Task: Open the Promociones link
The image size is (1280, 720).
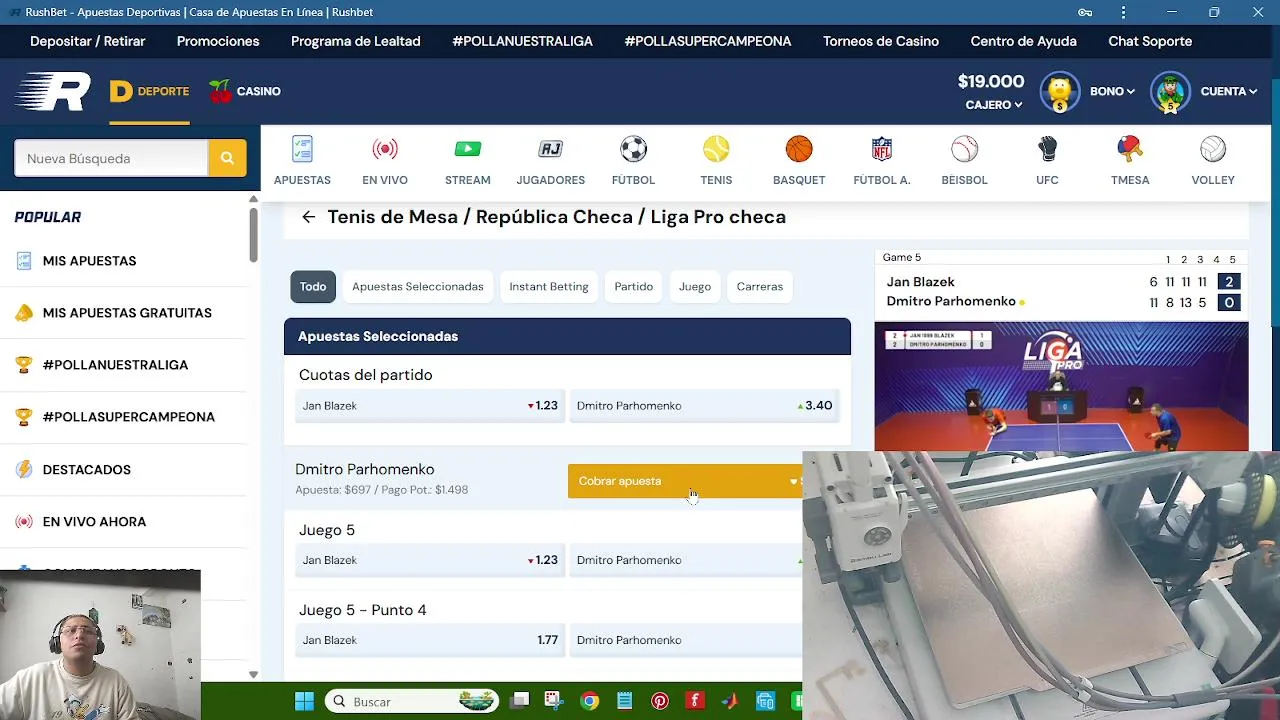Action: [218, 41]
